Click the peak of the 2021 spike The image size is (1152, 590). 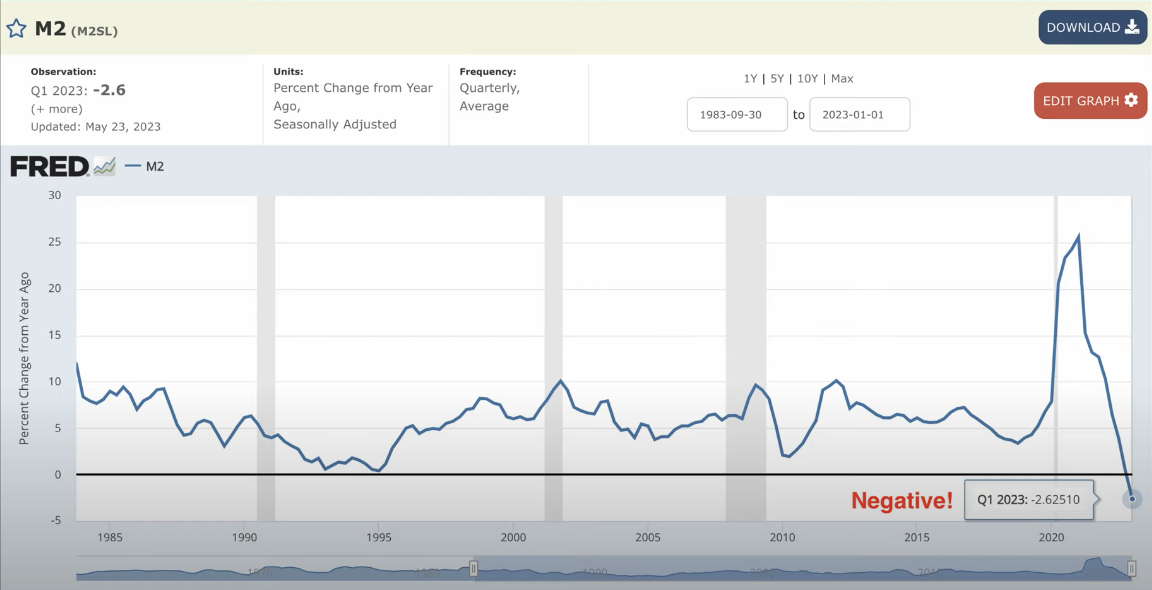(1078, 237)
